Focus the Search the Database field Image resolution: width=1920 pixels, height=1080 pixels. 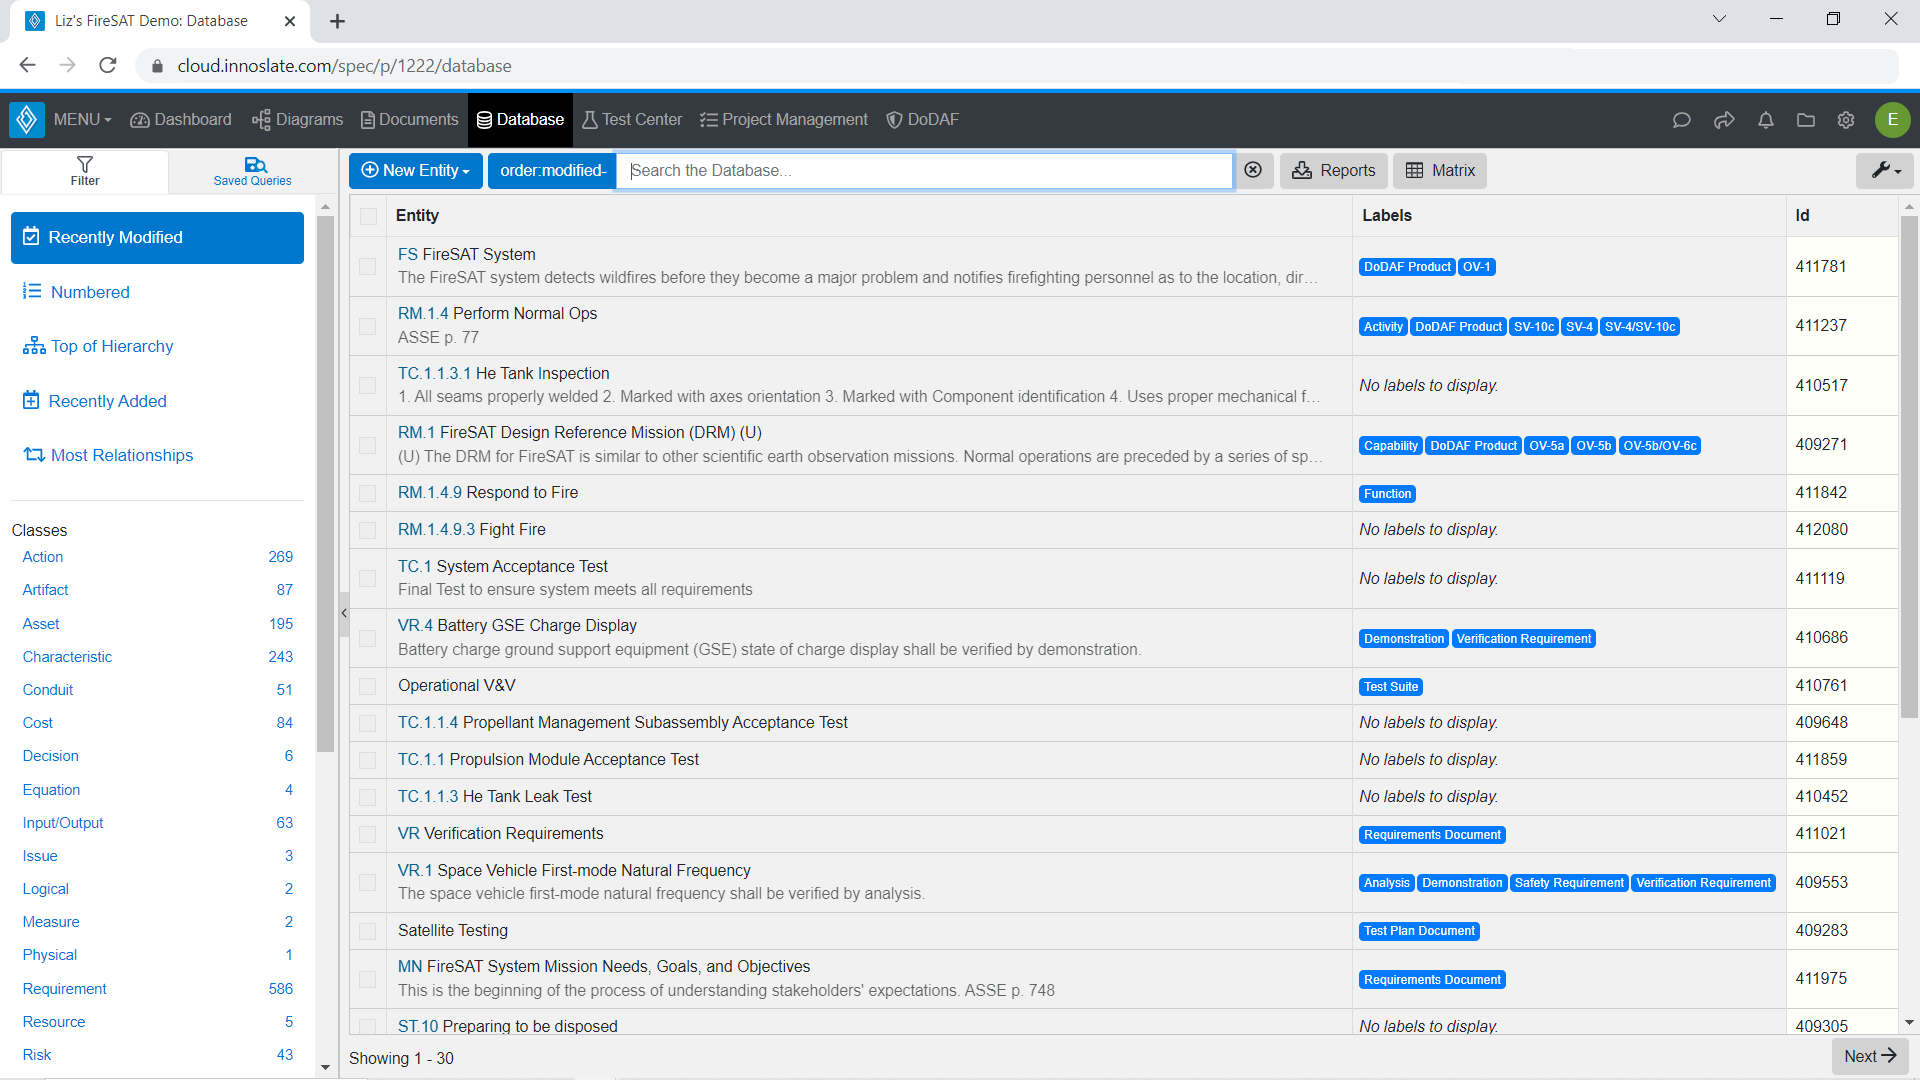(926, 171)
